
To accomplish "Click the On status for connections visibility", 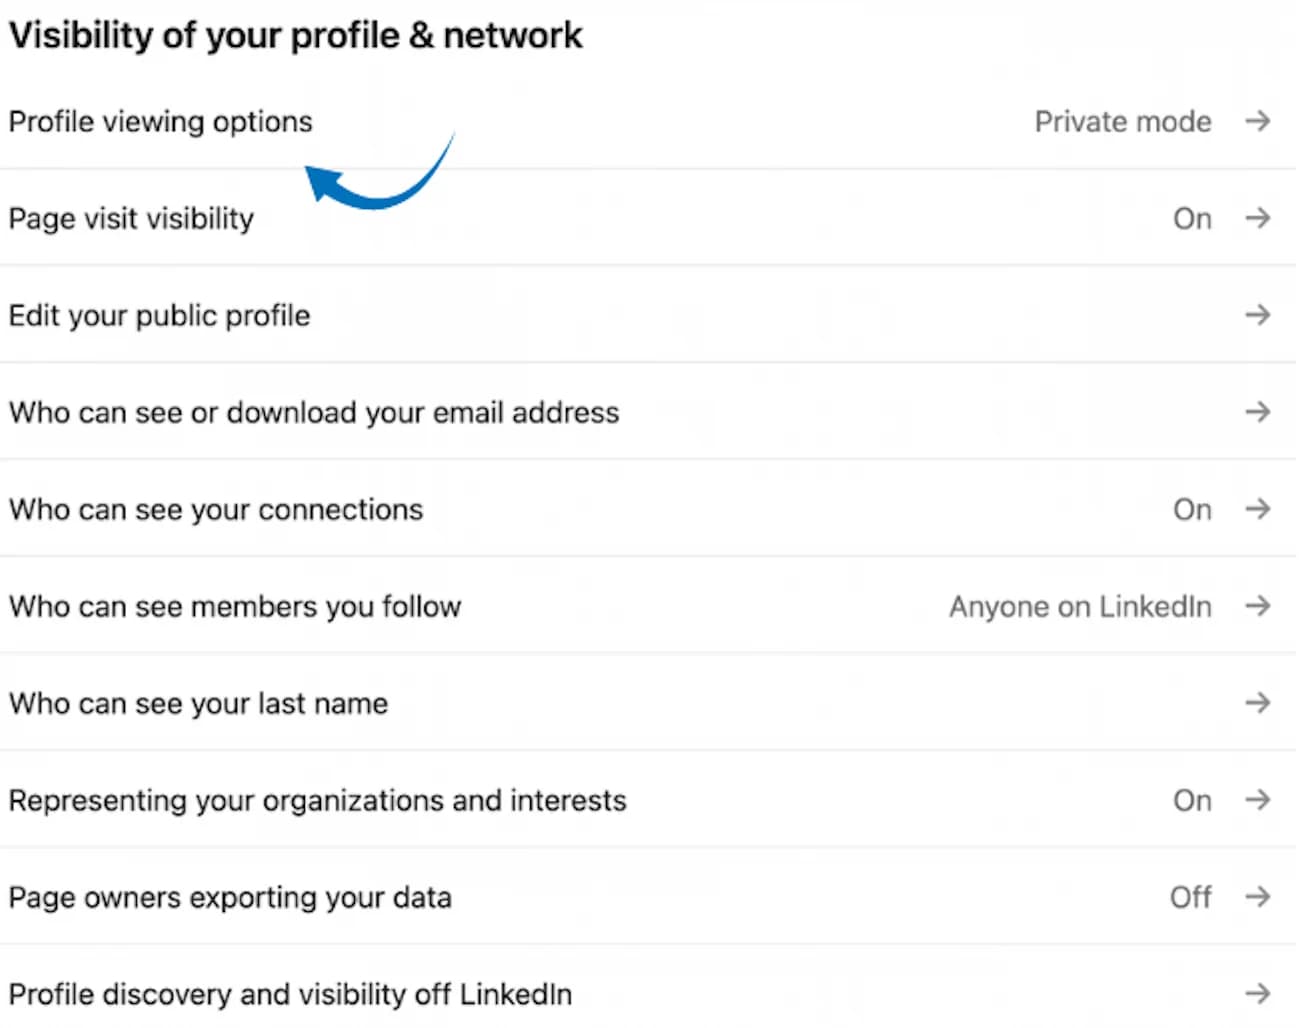I will (1192, 509).
